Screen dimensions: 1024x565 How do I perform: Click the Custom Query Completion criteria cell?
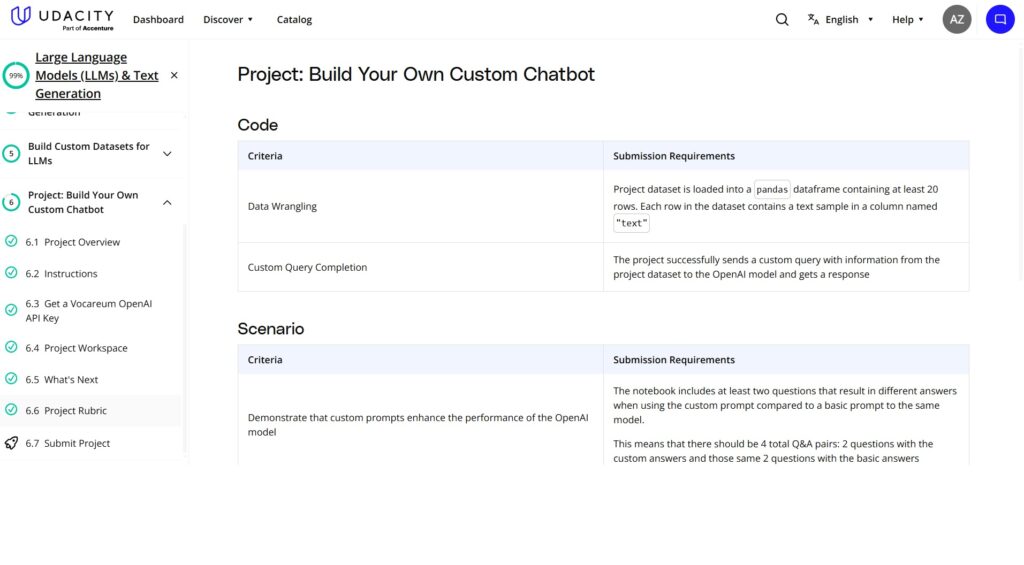[x=421, y=267]
